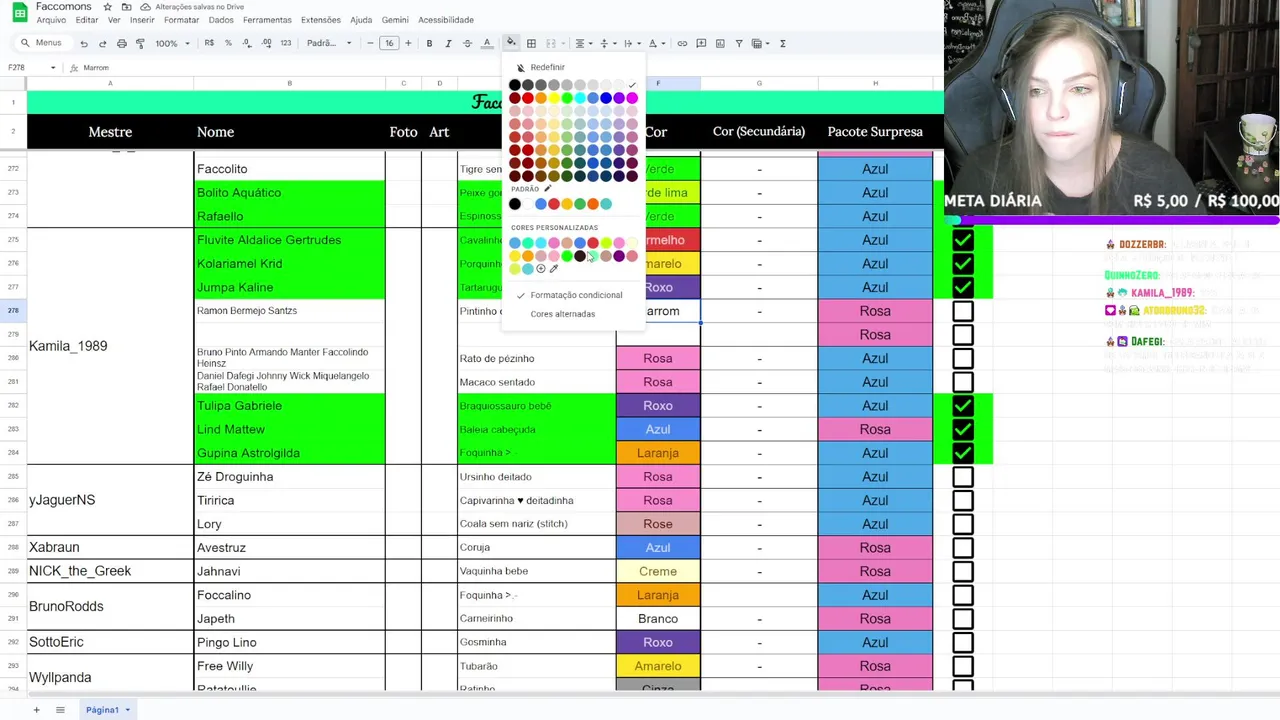Open the text color tool
1280x720 pixels.
click(487, 43)
